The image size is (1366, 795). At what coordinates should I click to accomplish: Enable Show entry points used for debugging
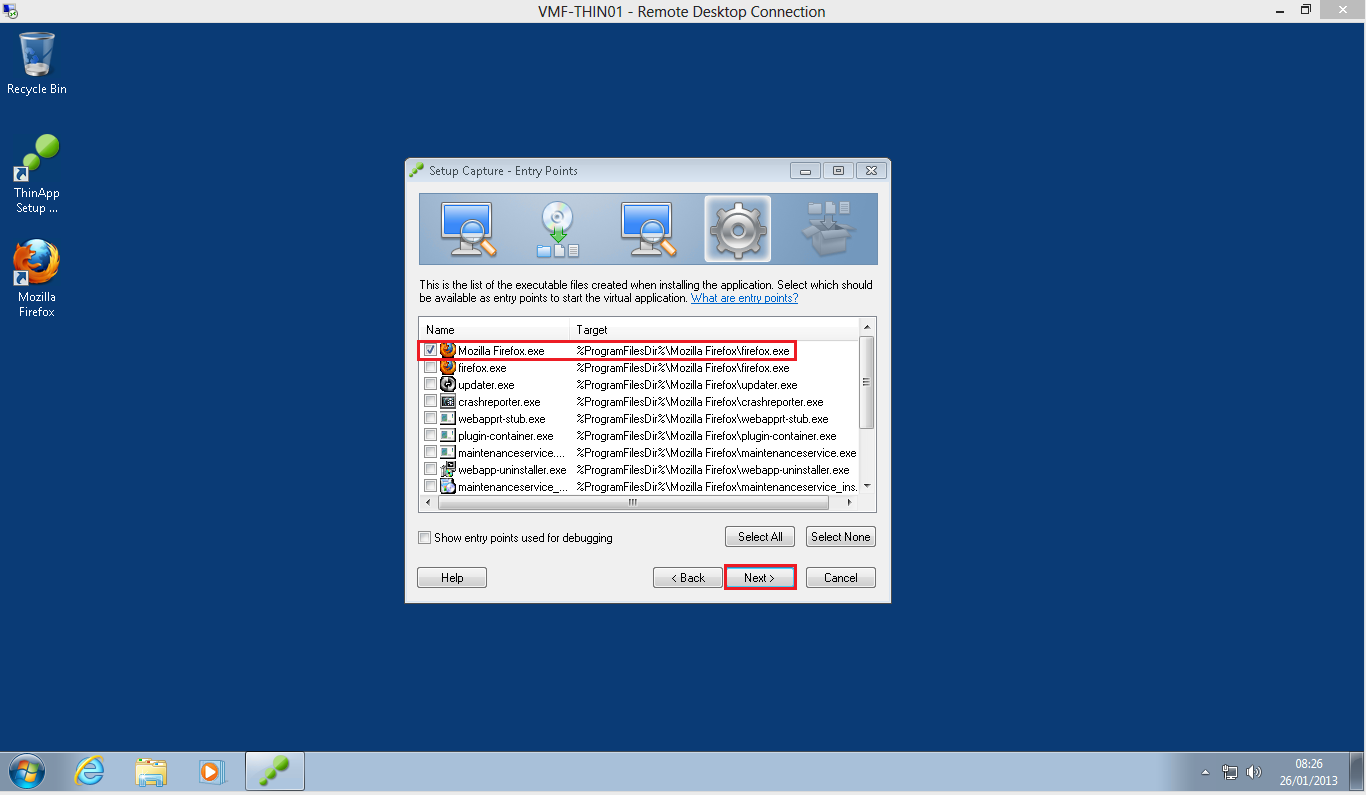click(425, 538)
